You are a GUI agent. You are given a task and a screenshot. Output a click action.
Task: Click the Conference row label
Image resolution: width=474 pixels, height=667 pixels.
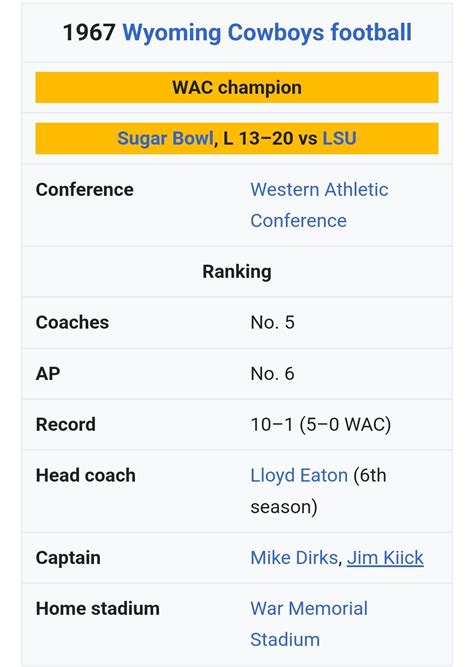[x=85, y=190]
